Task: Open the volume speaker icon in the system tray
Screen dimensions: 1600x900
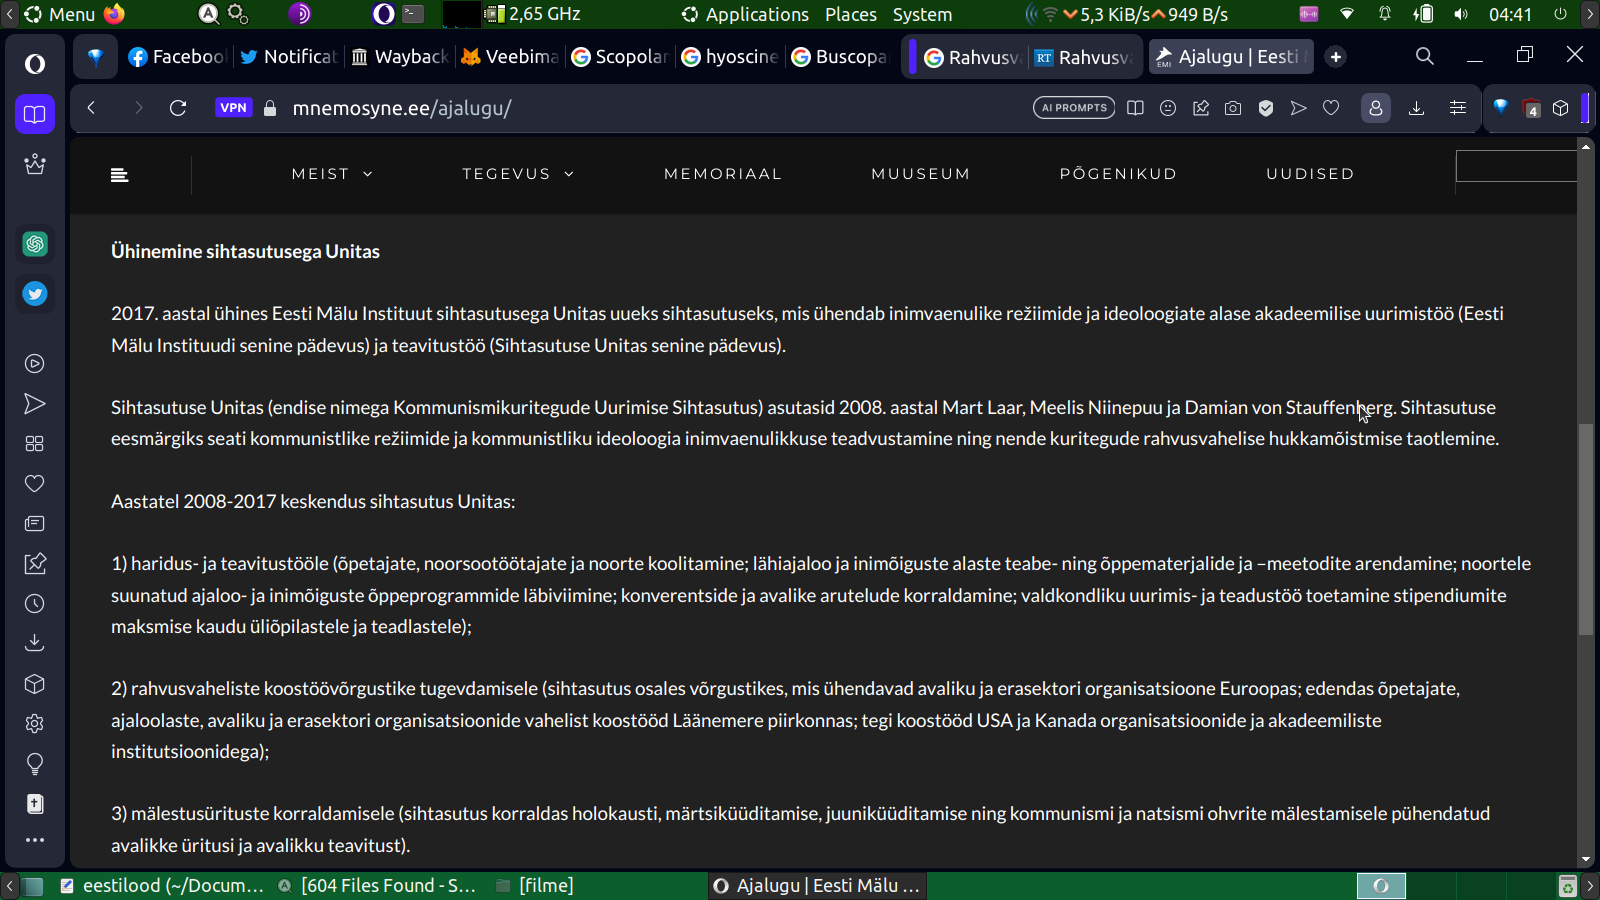Action: tap(1461, 14)
